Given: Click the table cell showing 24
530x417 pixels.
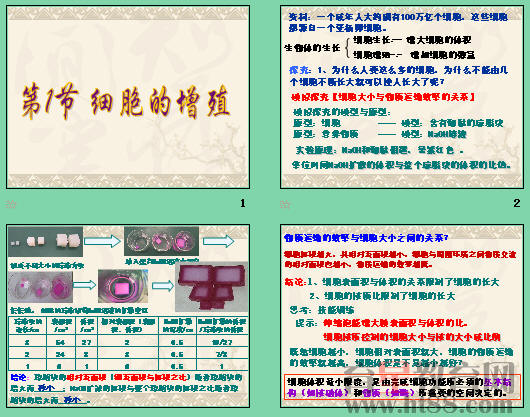Looking at the screenshot, I should point(61,354).
